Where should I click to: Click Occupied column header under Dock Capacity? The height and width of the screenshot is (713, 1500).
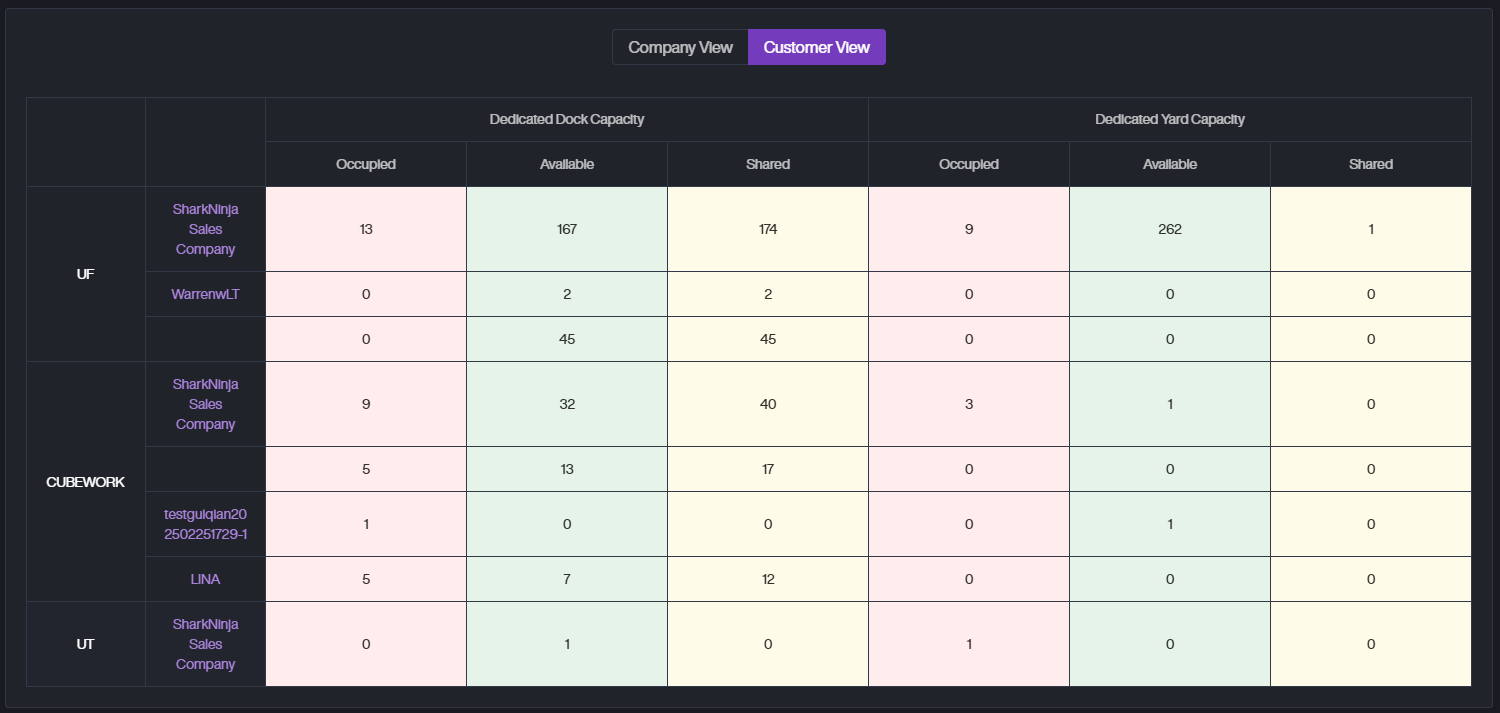click(366, 164)
